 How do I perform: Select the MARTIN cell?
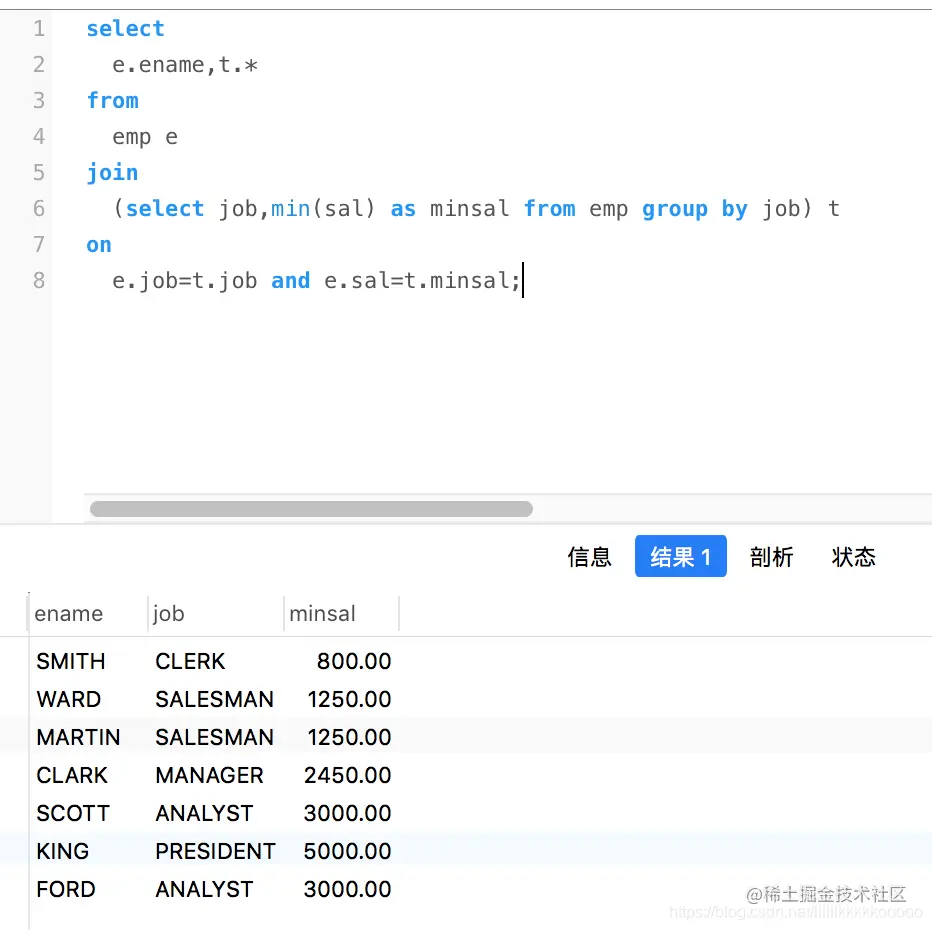pyautogui.click(x=78, y=737)
